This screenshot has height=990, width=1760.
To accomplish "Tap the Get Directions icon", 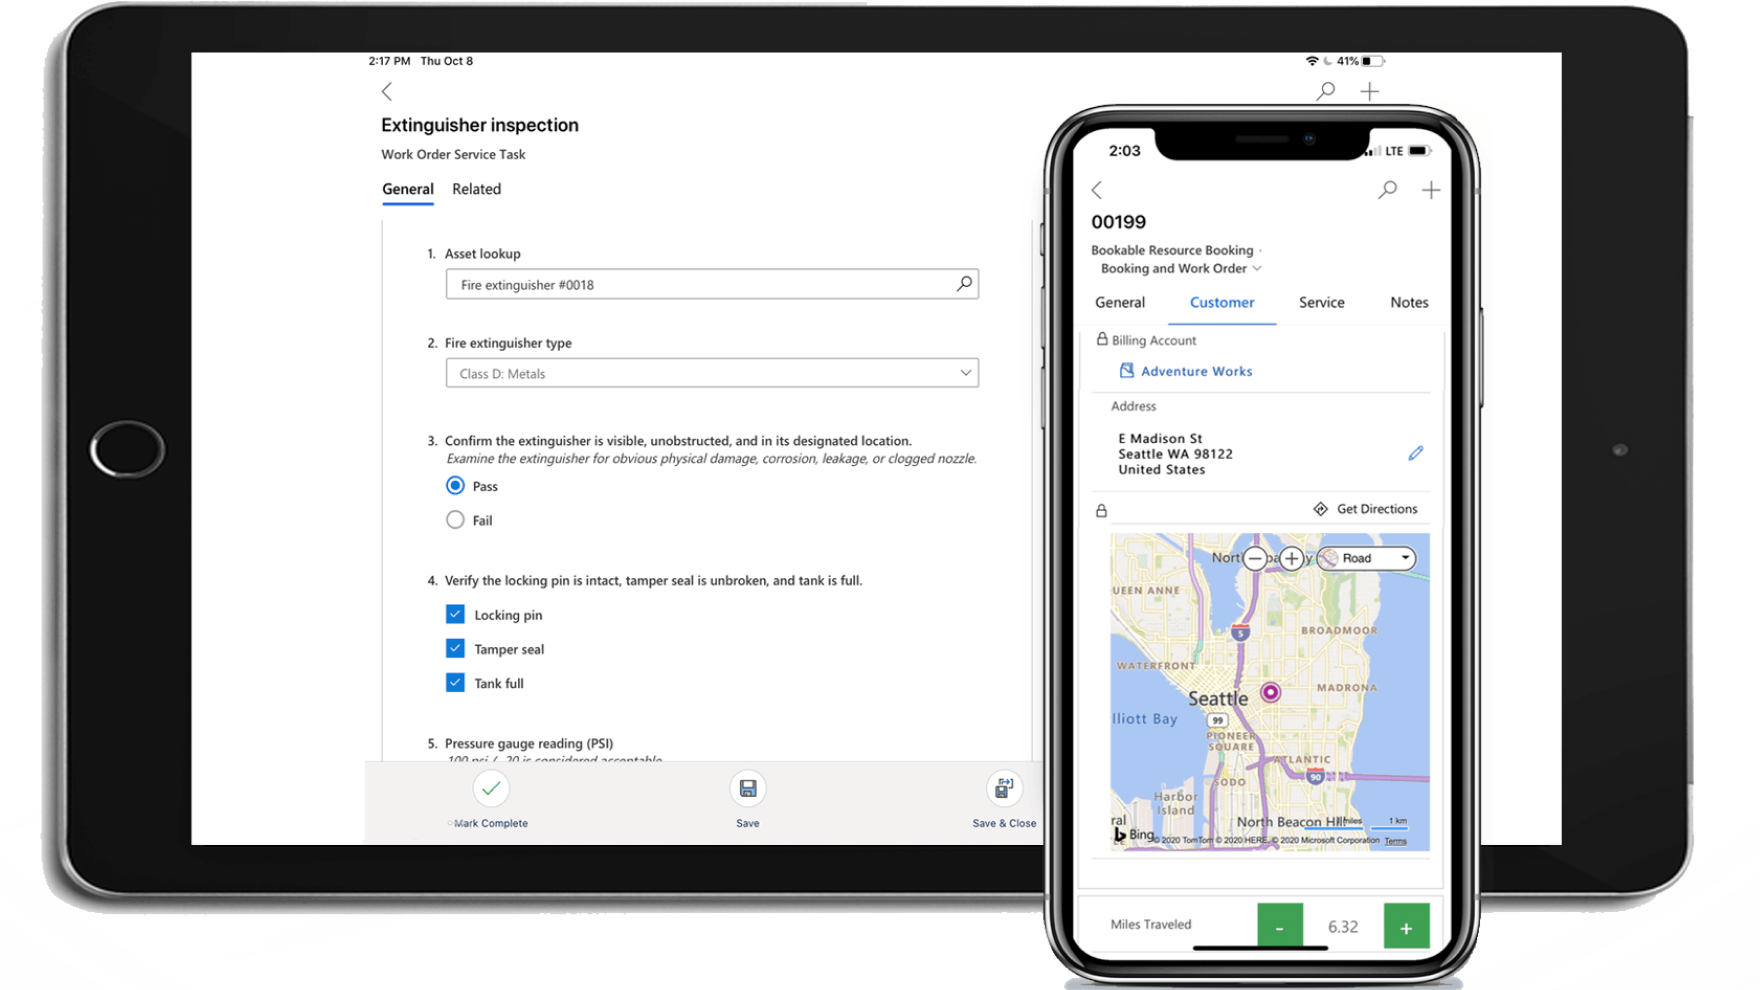I will click(x=1321, y=508).
